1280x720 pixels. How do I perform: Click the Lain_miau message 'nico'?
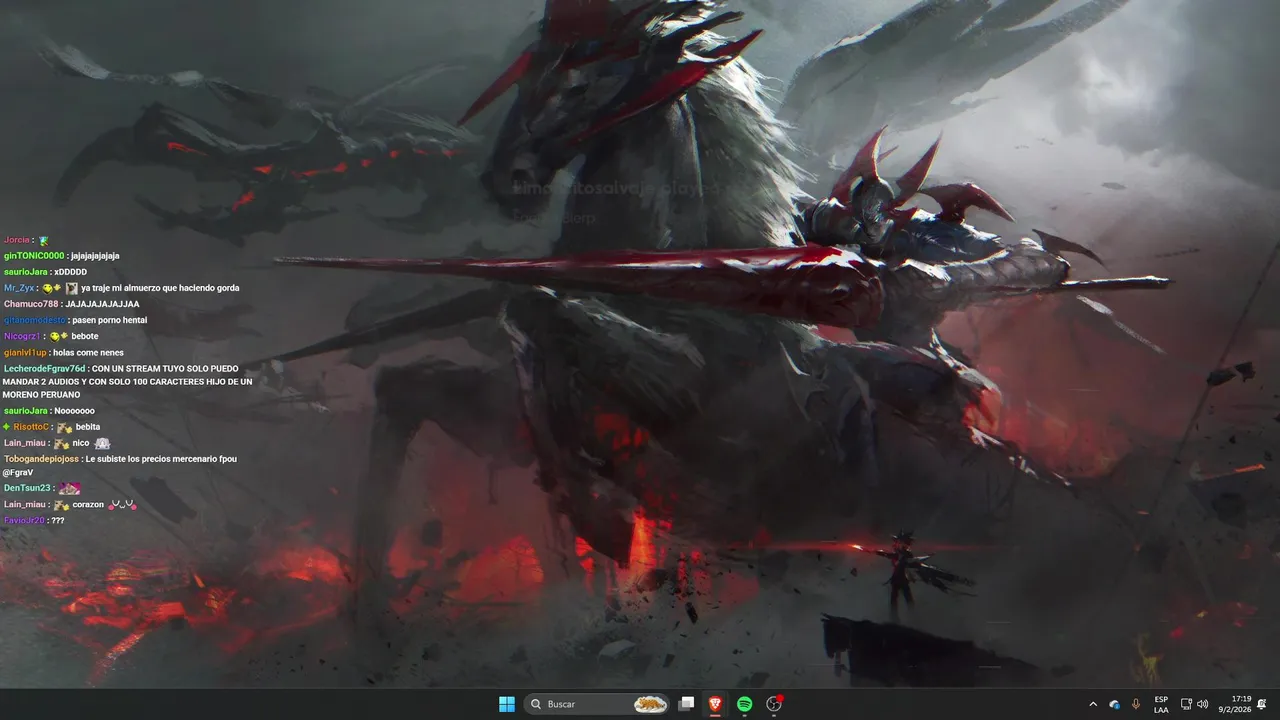coord(81,443)
